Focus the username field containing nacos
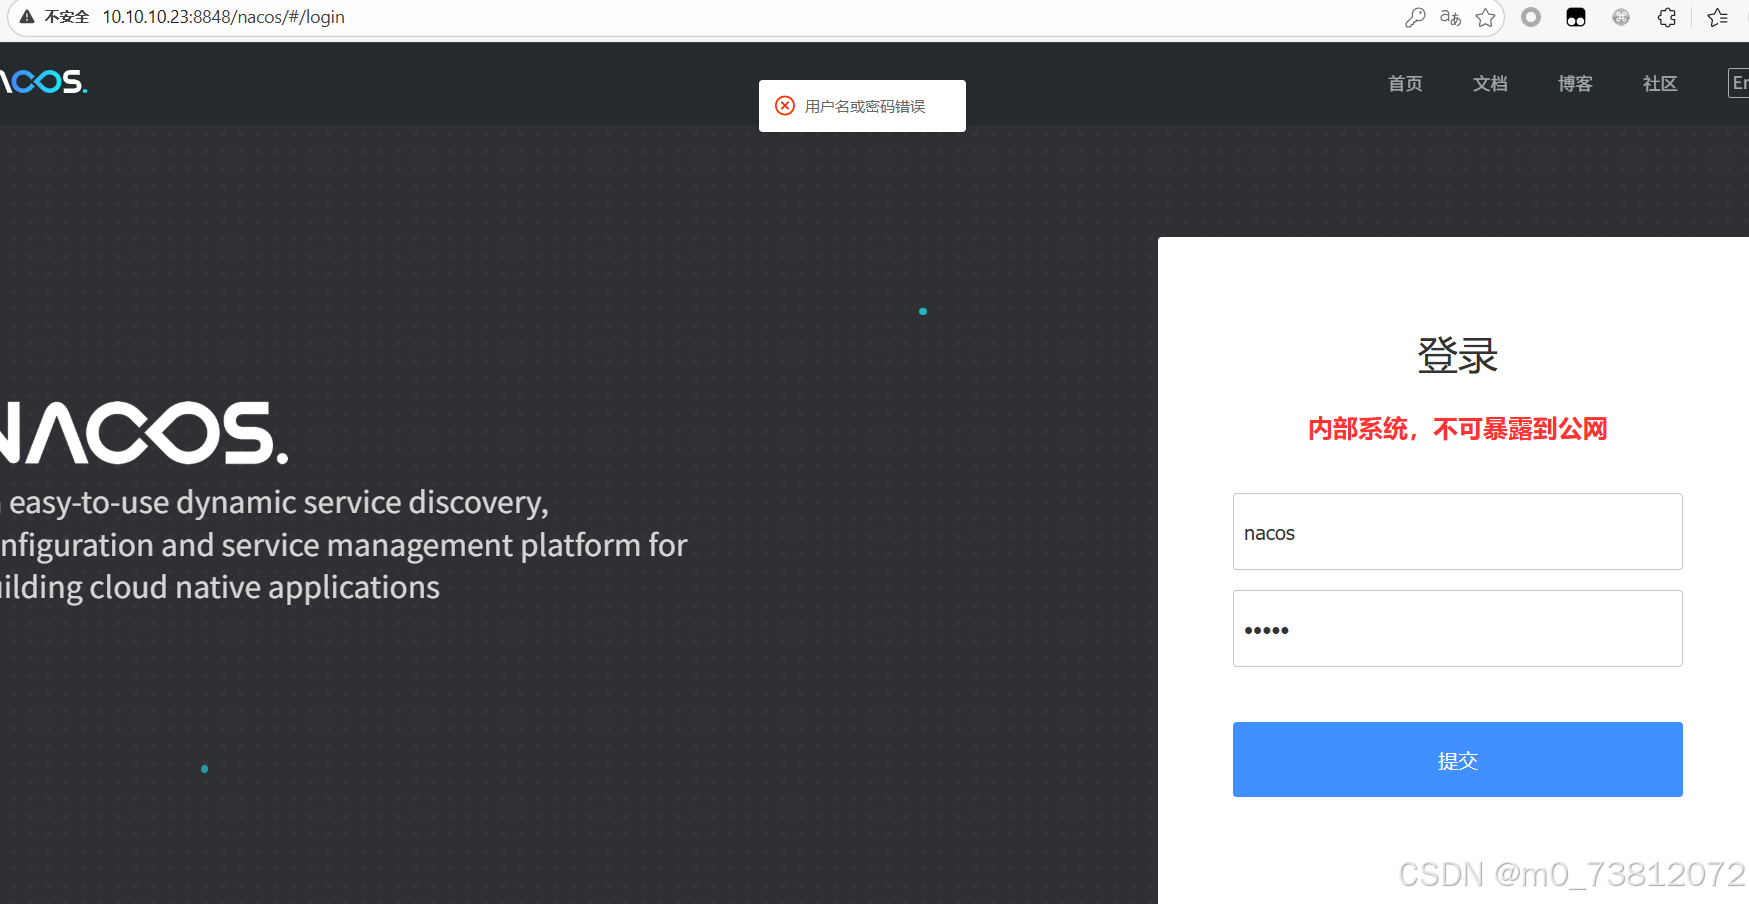Viewport: 1749px width, 904px height. [x=1457, y=531]
